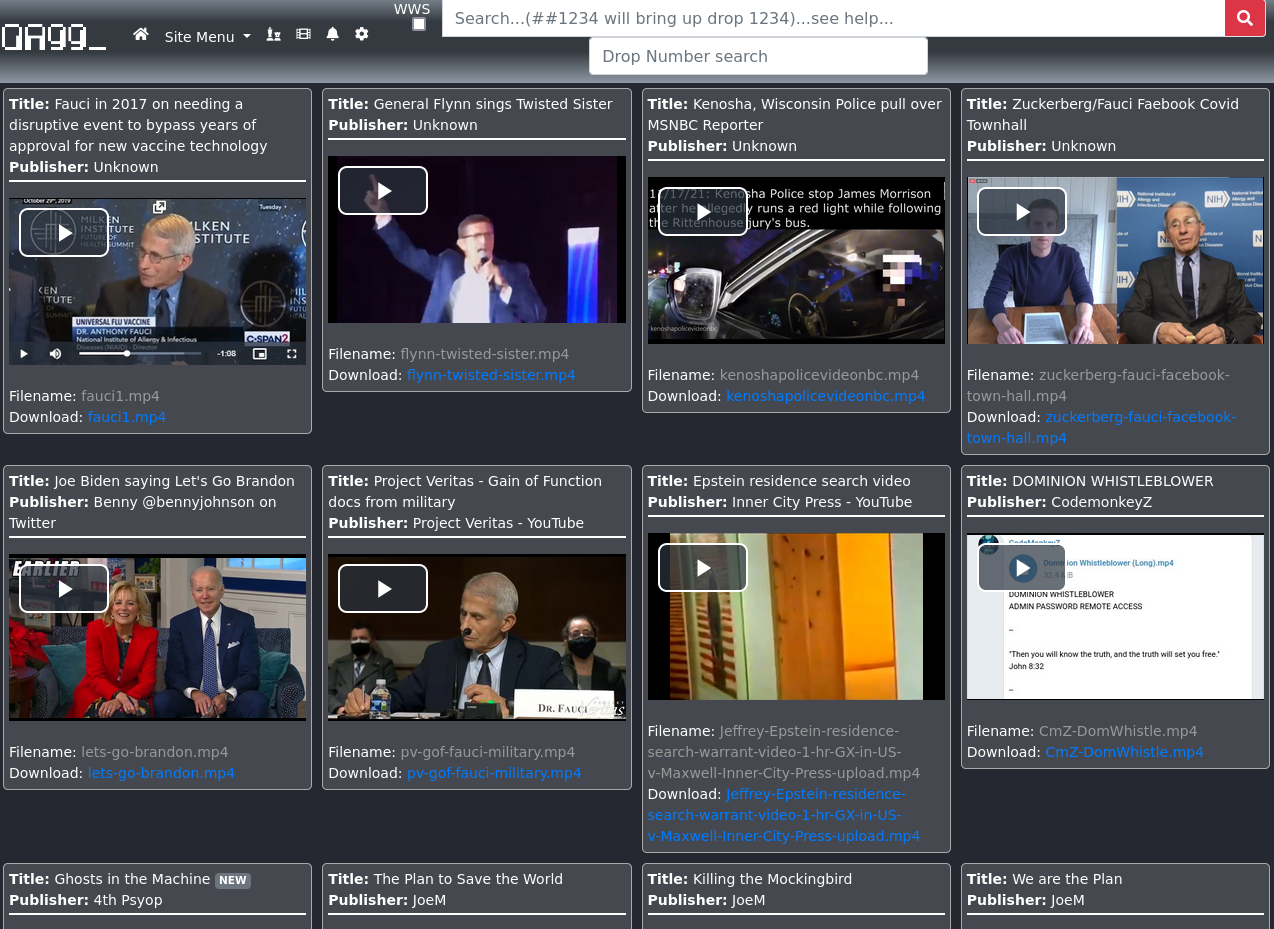This screenshot has height=929, width=1274.
Task: Click the 'Joe Biden saying Let's Go Brandon' title
Action: pos(175,481)
